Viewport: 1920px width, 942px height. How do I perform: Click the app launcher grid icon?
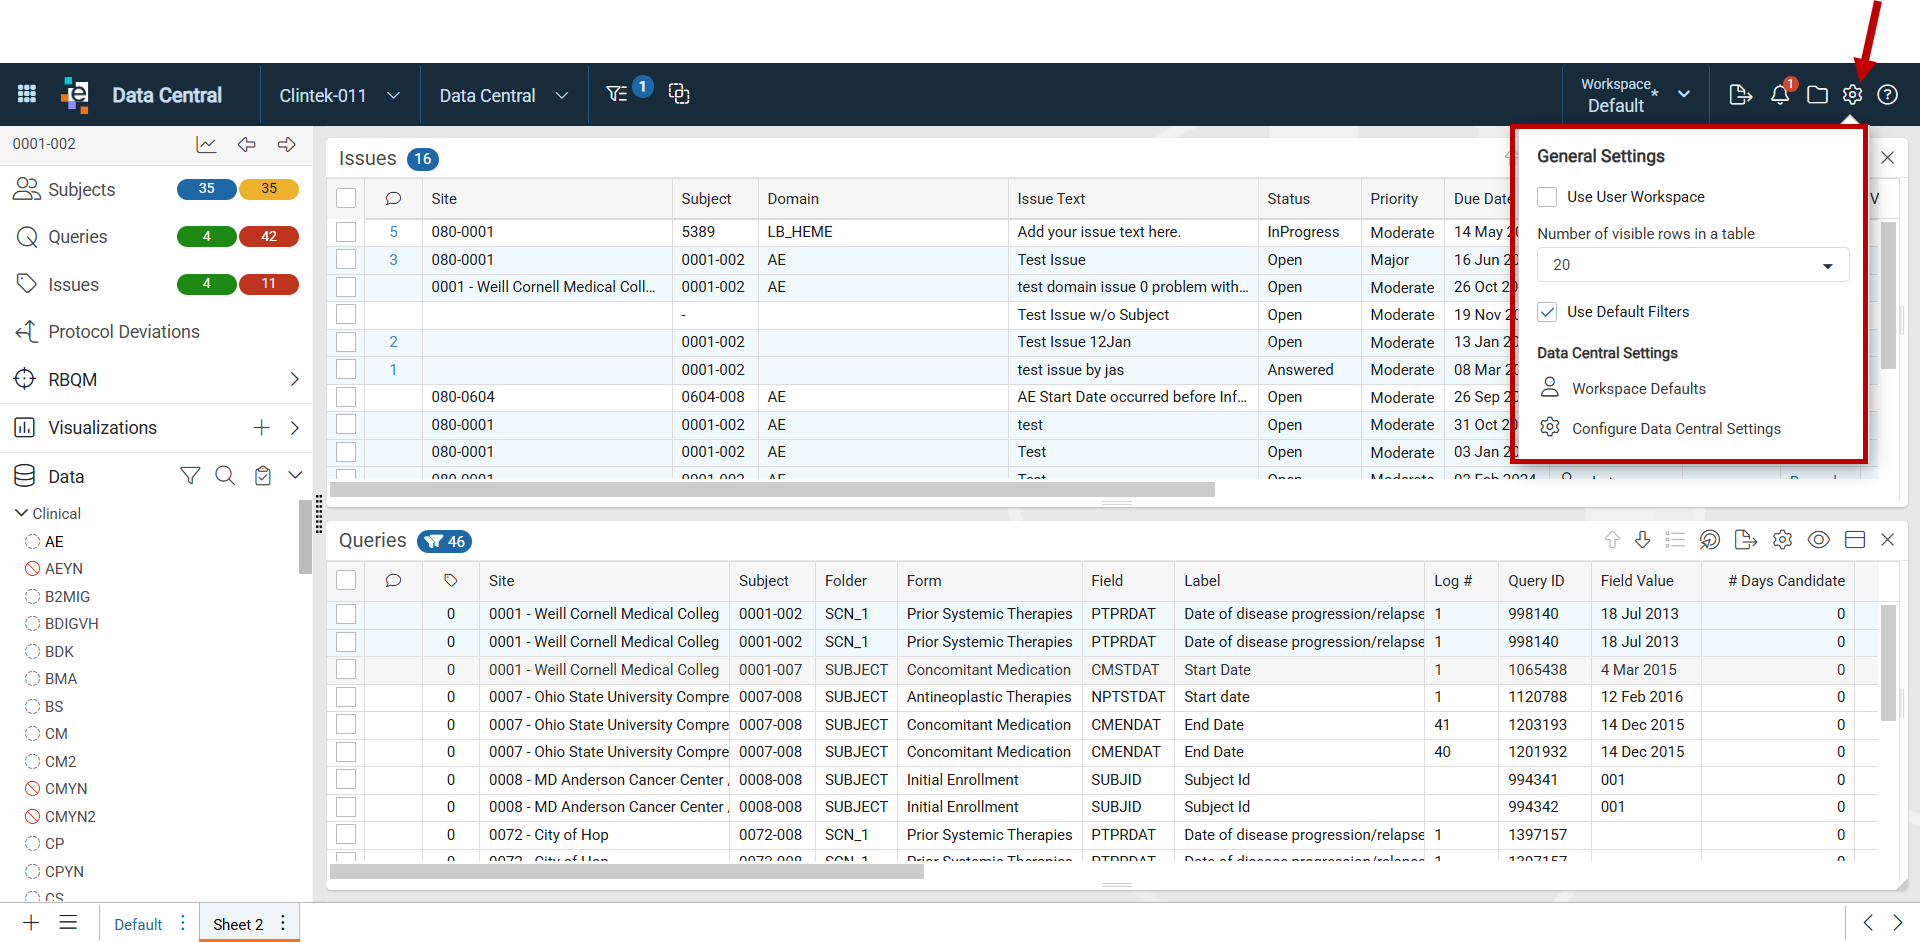coord(27,94)
